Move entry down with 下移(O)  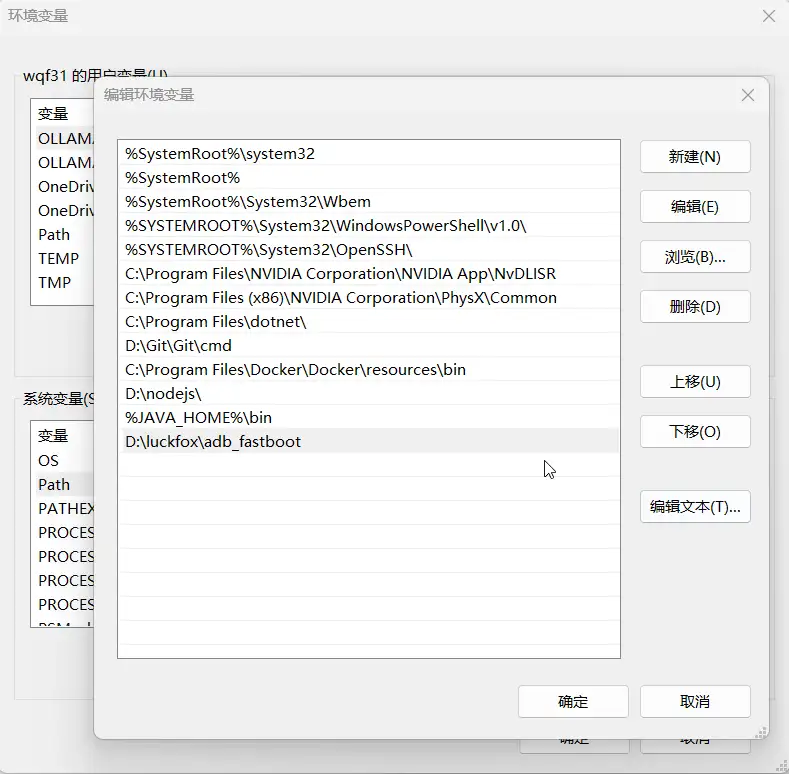tap(695, 432)
